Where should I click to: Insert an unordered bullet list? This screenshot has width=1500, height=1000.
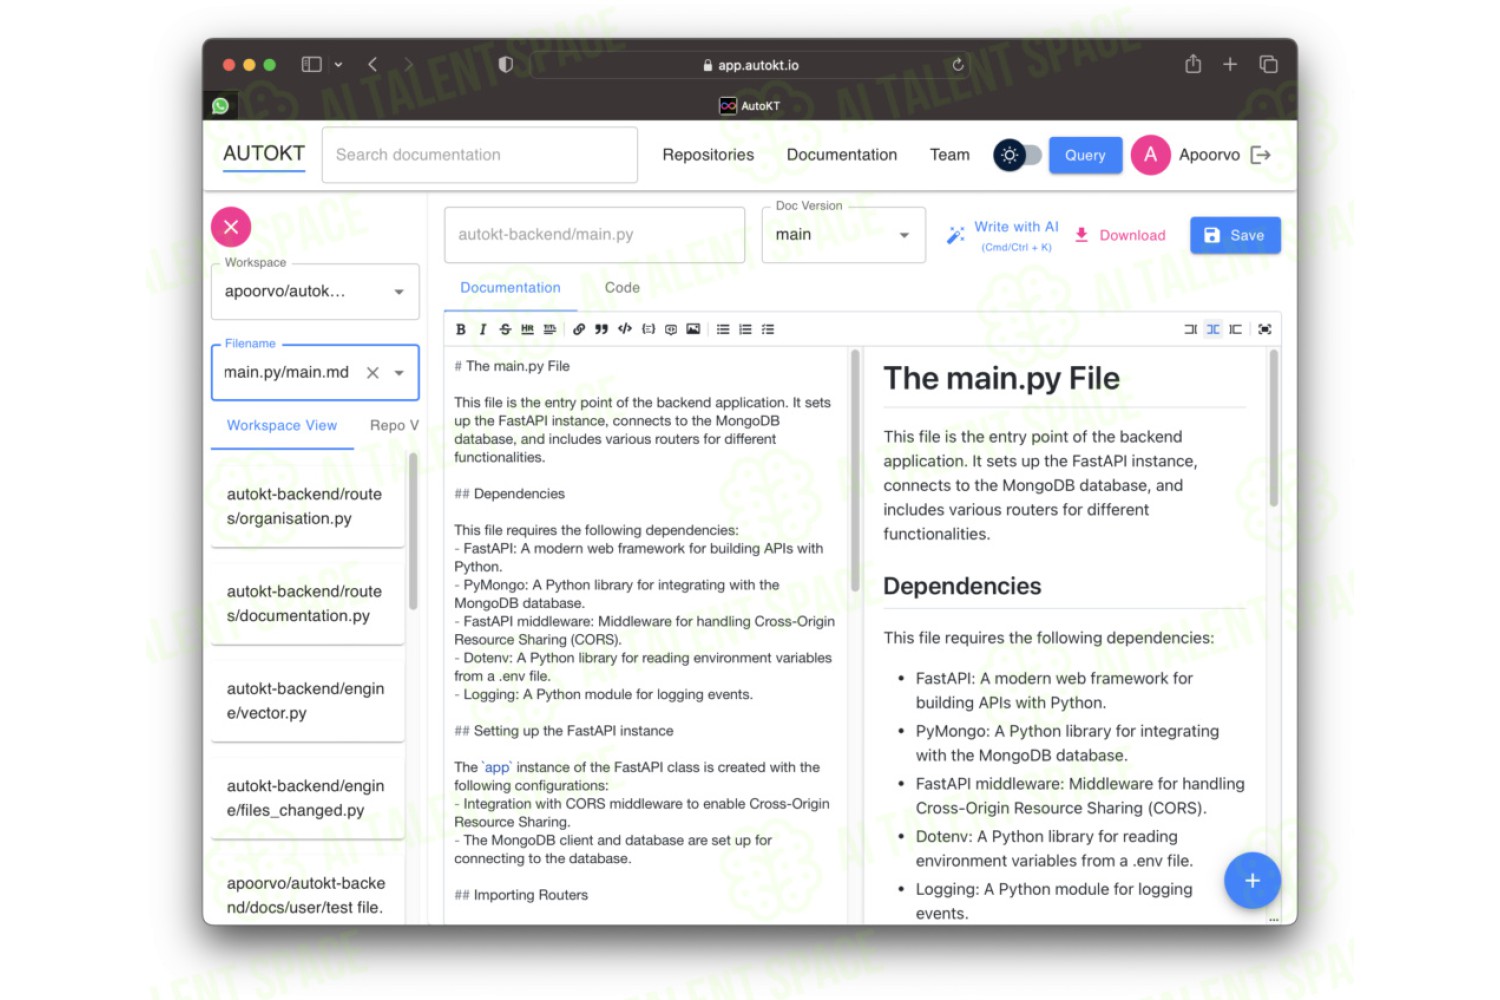pos(723,329)
